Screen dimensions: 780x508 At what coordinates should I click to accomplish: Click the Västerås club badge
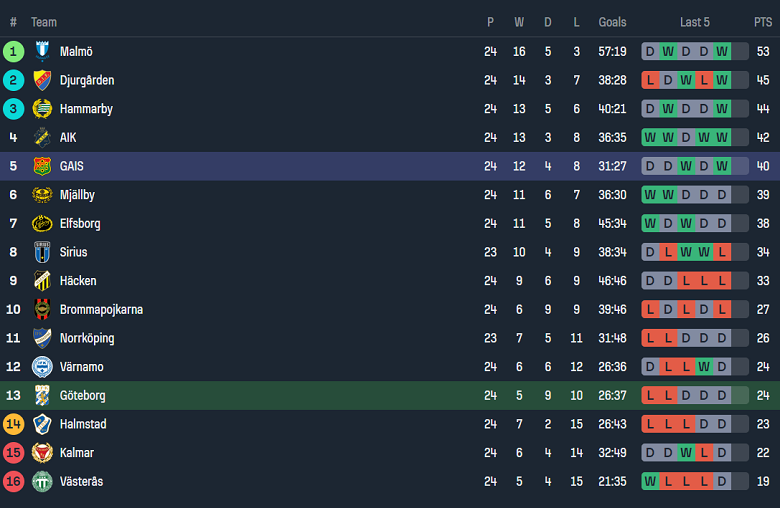42,481
